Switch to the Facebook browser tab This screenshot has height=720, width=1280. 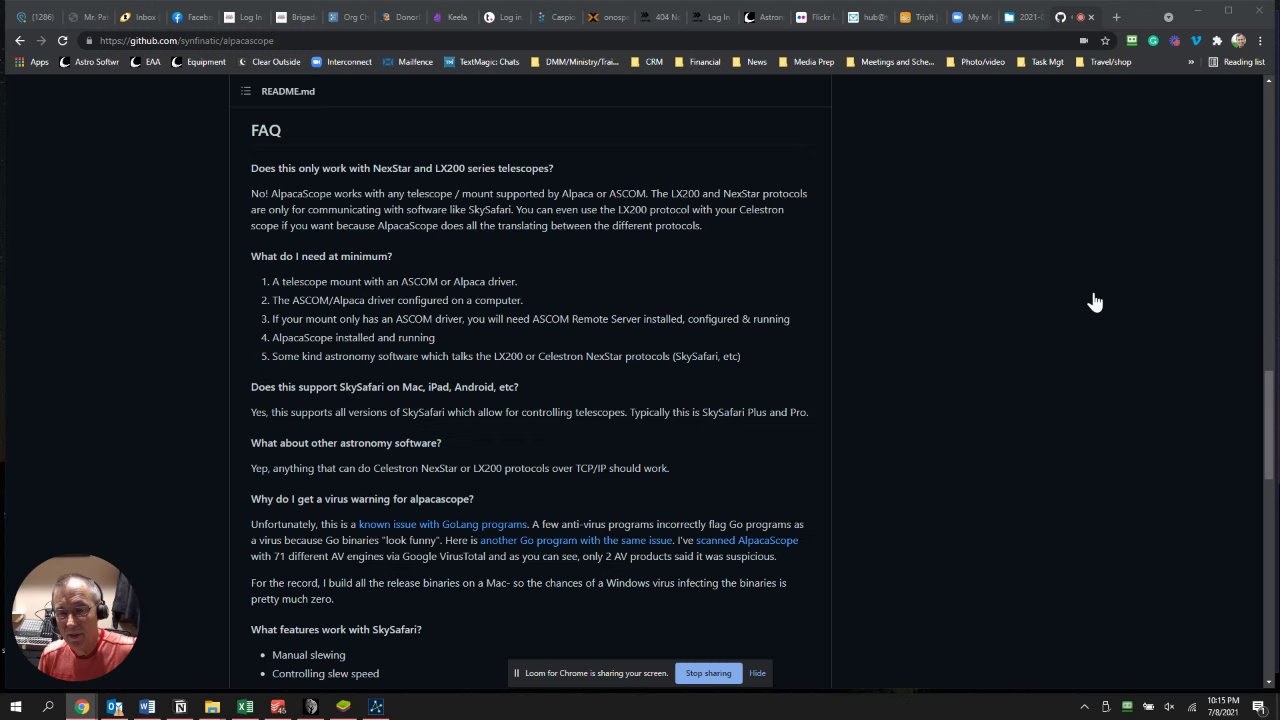coord(192,17)
